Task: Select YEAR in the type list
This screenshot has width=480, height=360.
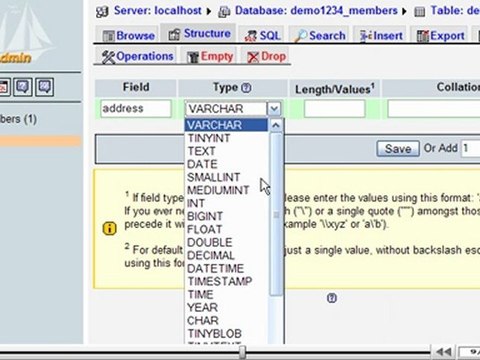Action: pos(226,307)
